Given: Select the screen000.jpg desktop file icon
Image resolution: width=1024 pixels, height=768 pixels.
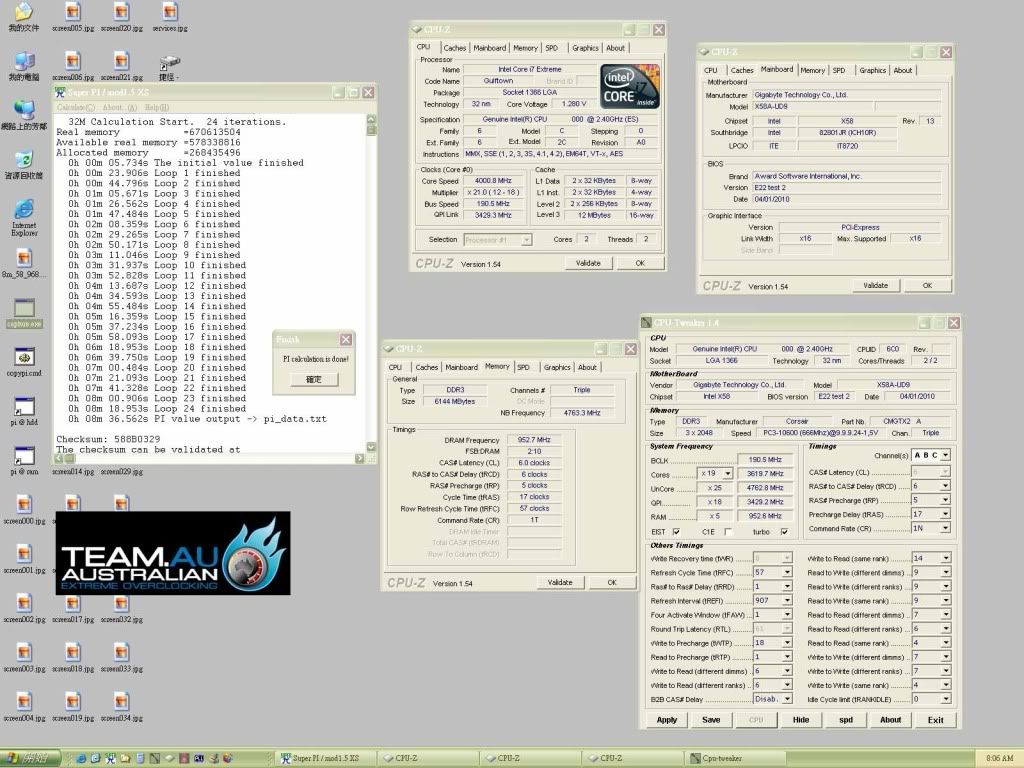Looking at the screenshot, I should coord(24,510).
